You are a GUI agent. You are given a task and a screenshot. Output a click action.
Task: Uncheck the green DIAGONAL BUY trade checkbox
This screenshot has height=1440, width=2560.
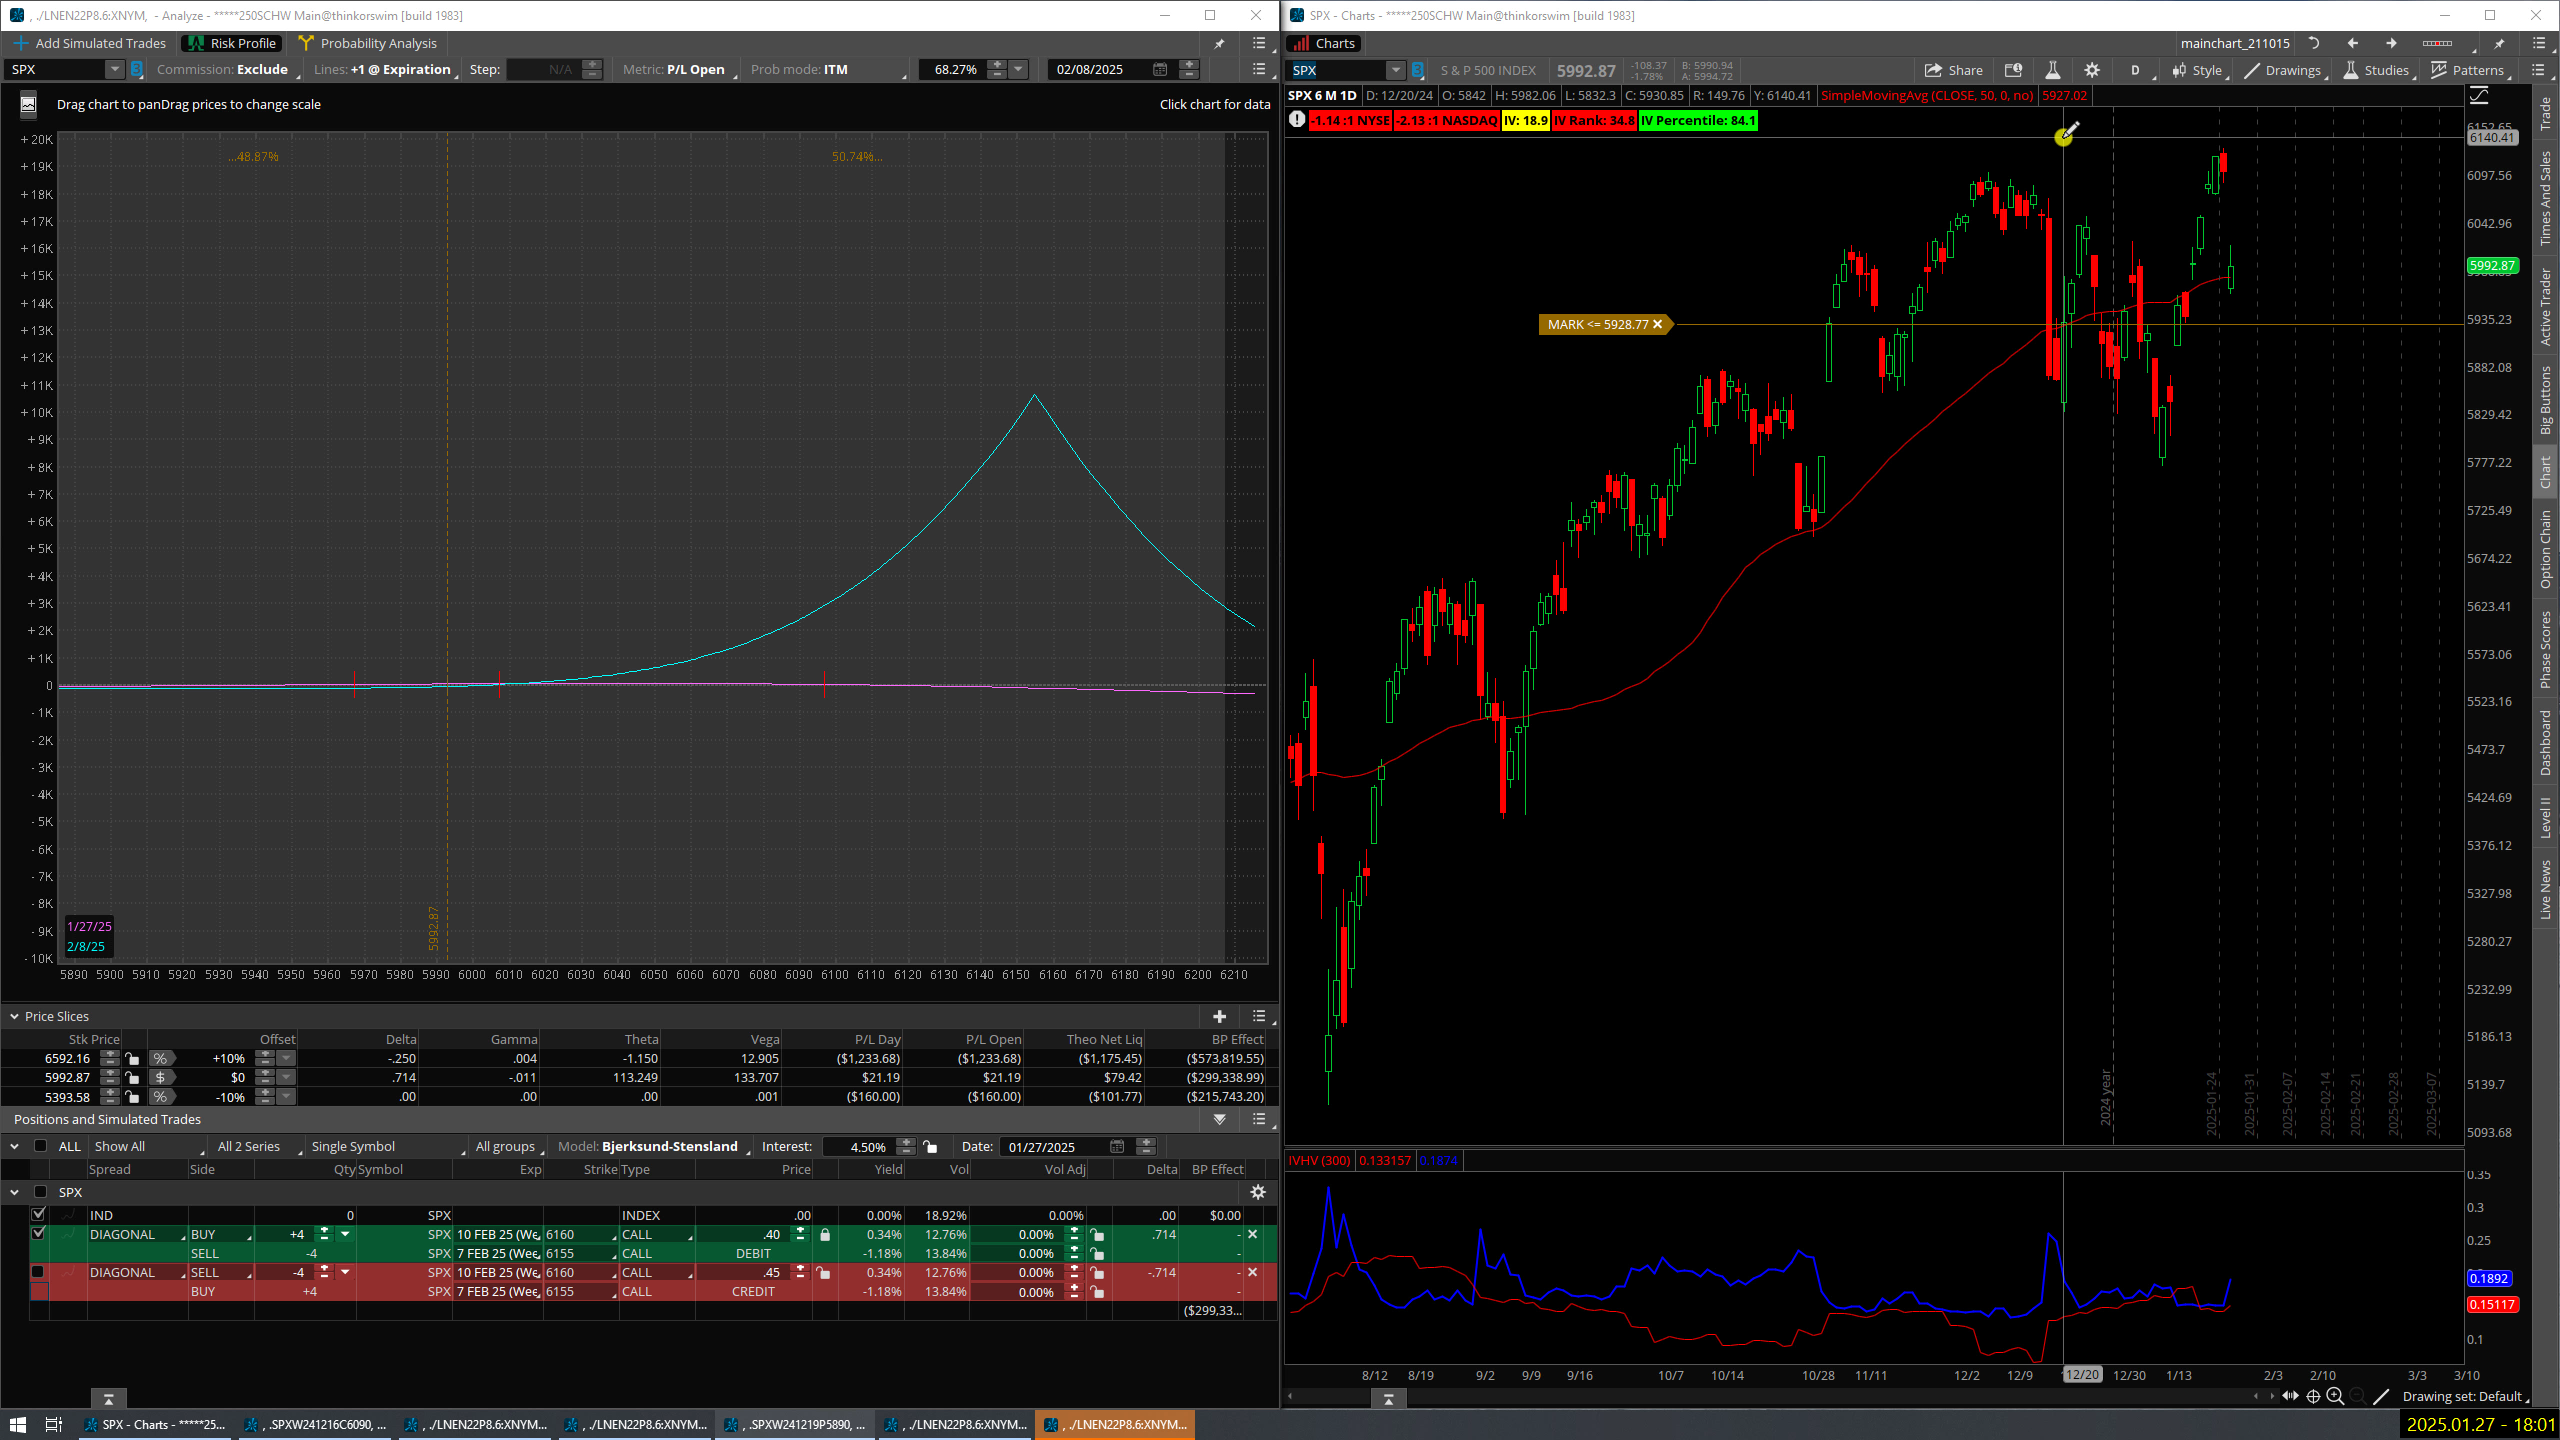pyautogui.click(x=38, y=1234)
